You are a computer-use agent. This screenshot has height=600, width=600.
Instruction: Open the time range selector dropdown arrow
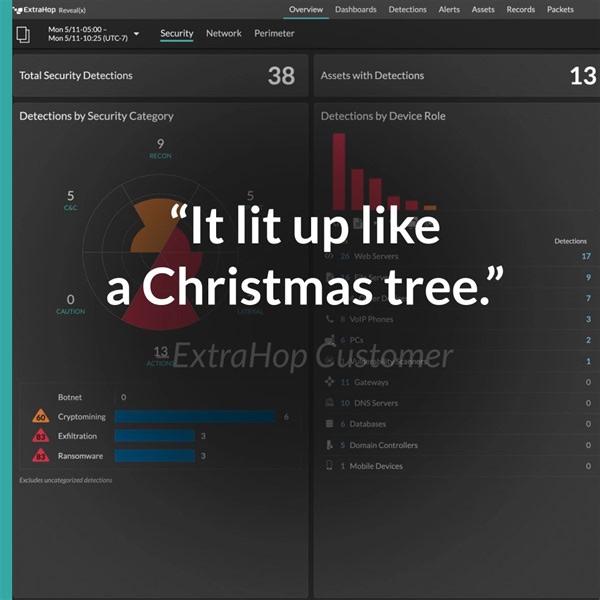click(x=136, y=34)
